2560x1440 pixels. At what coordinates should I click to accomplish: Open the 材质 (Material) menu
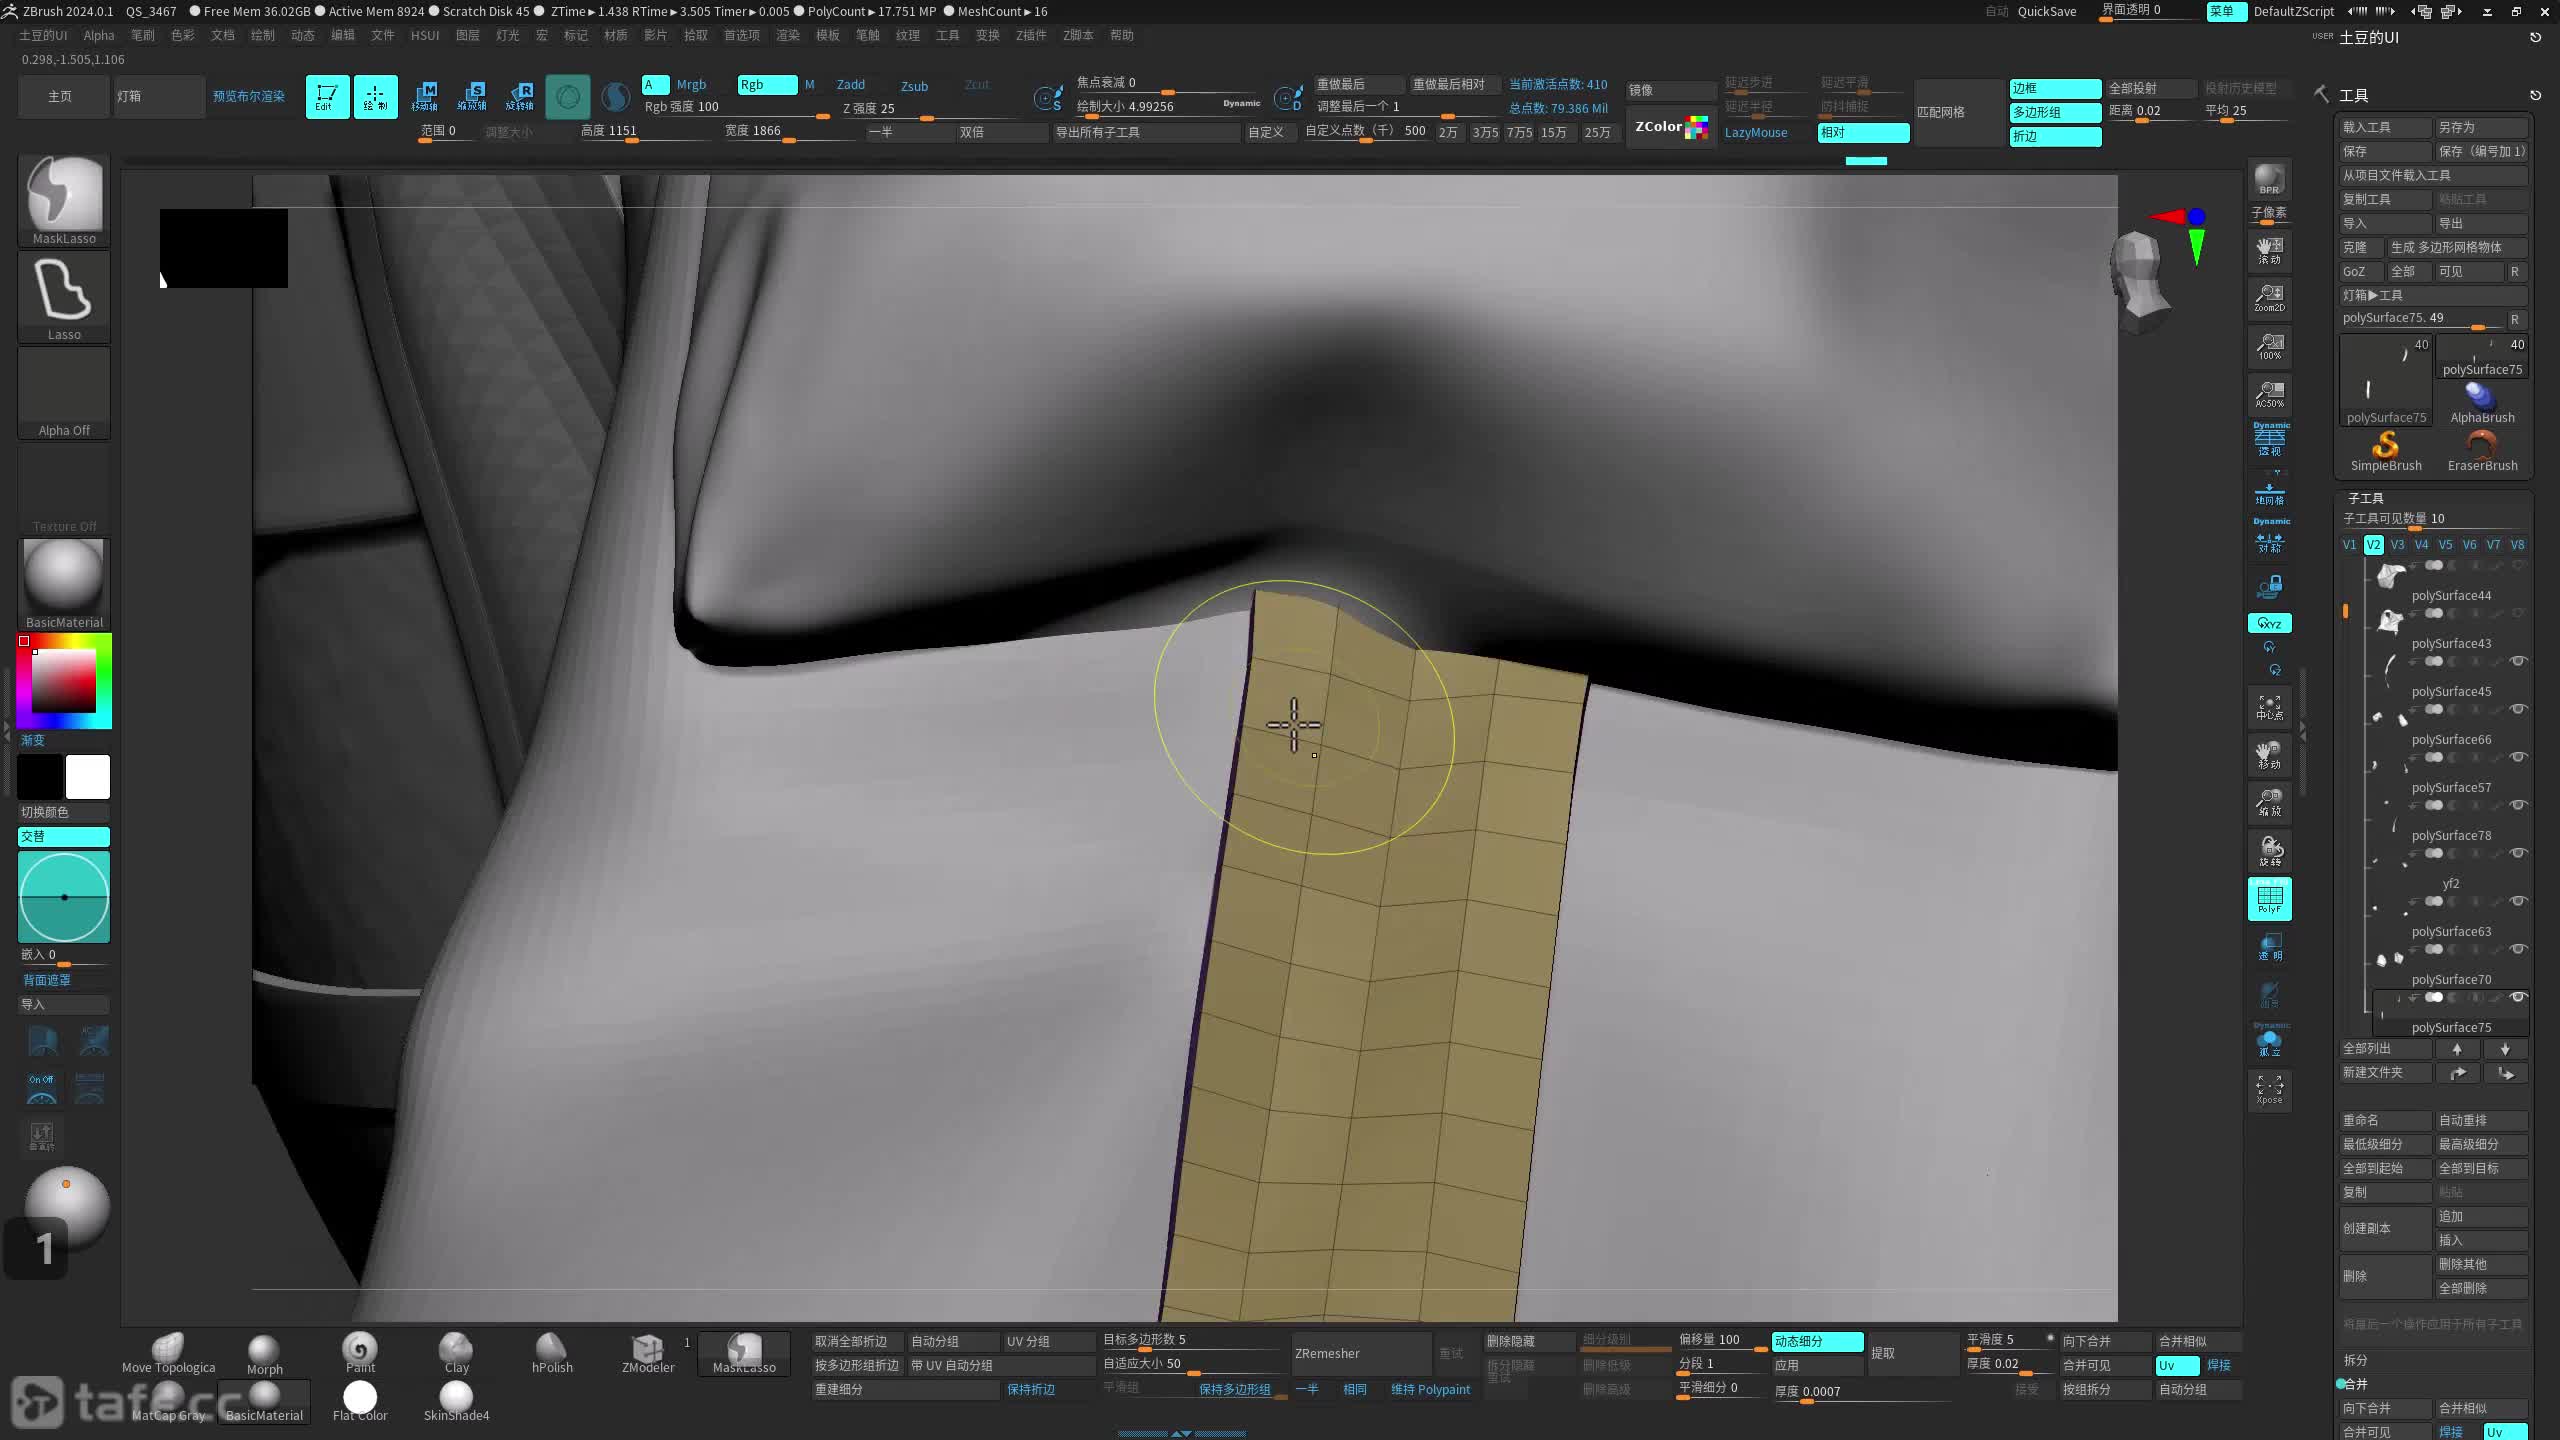click(x=616, y=35)
